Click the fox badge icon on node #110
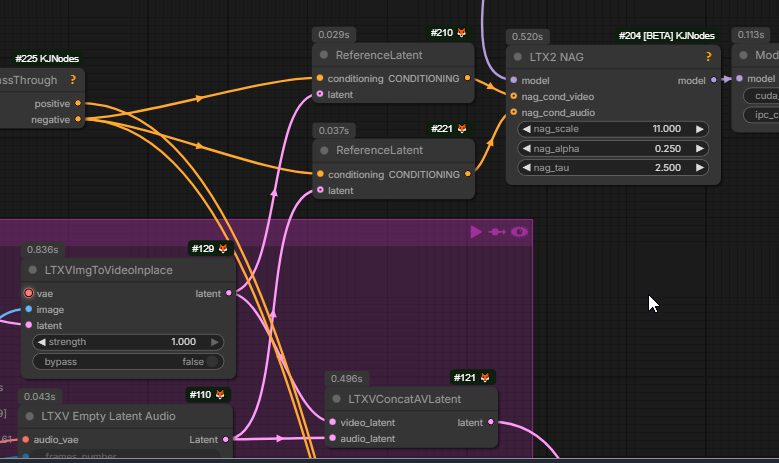 point(220,394)
